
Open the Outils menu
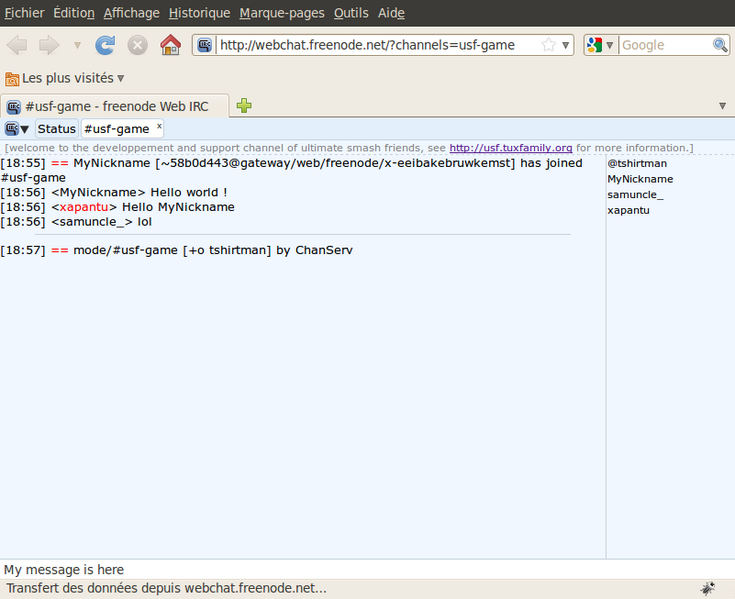click(351, 13)
